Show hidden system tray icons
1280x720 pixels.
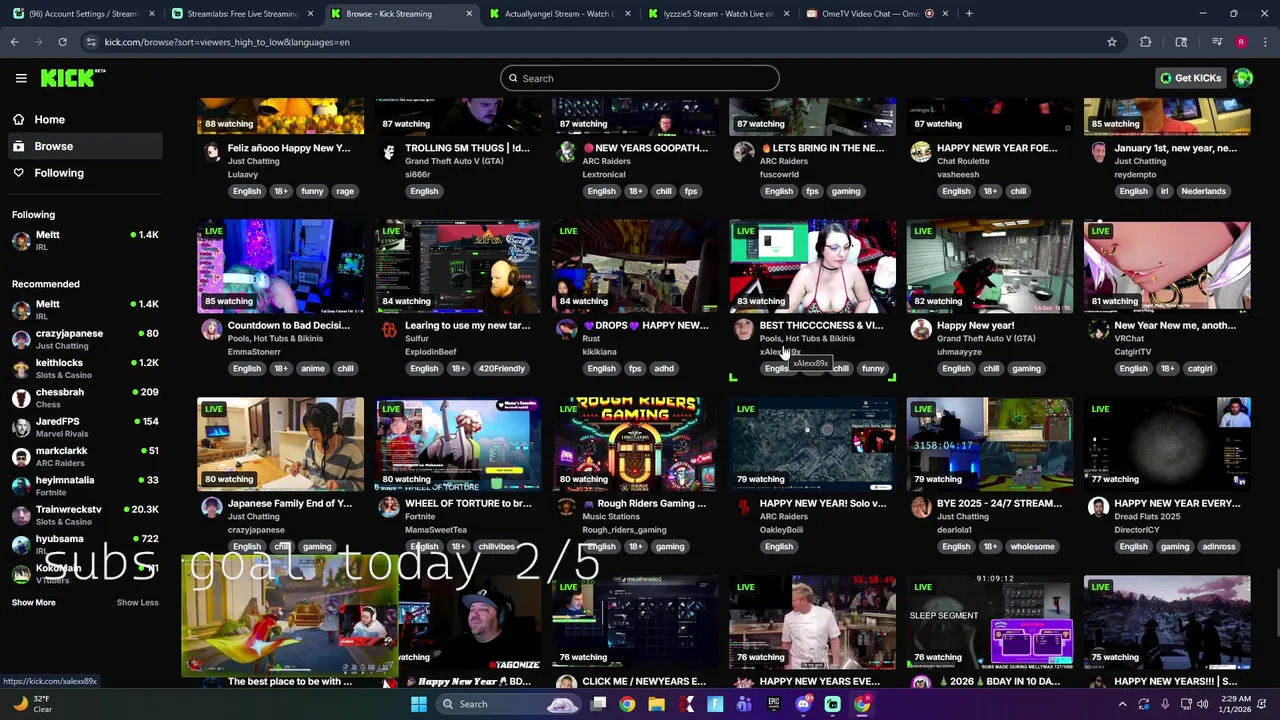click(x=1122, y=704)
